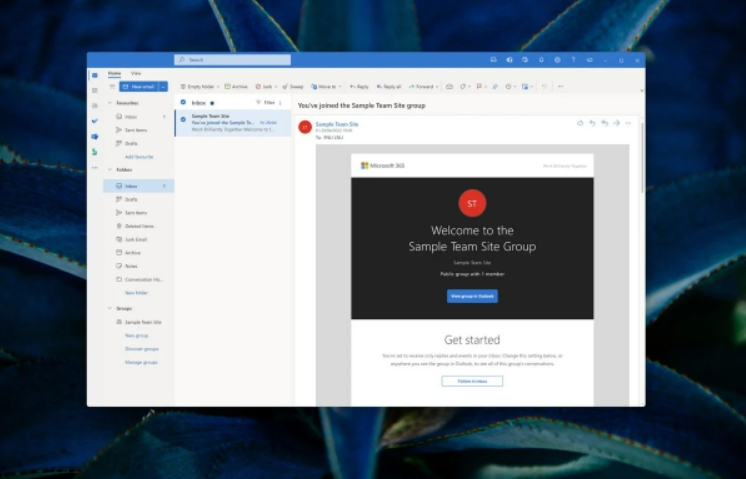Image resolution: width=746 pixels, height=479 pixels.
Task: Open the message header more actions ellipsis
Action: [x=628, y=123]
